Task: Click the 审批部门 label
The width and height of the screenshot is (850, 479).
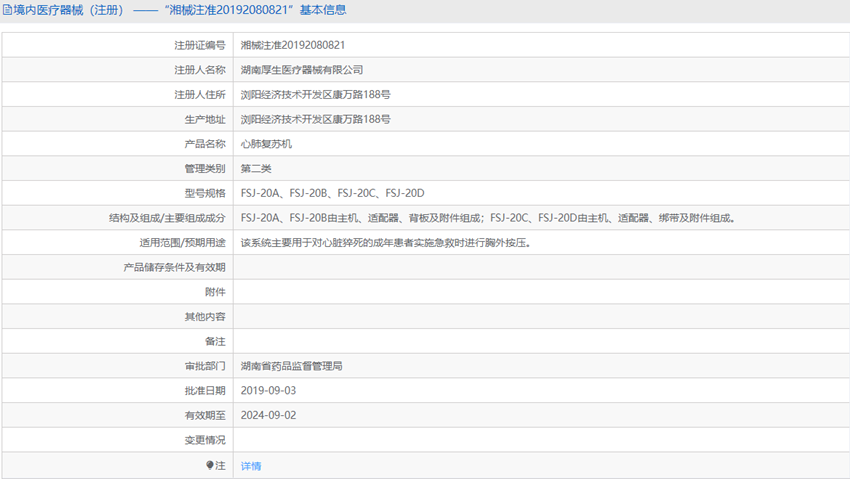Action: [205, 366]
